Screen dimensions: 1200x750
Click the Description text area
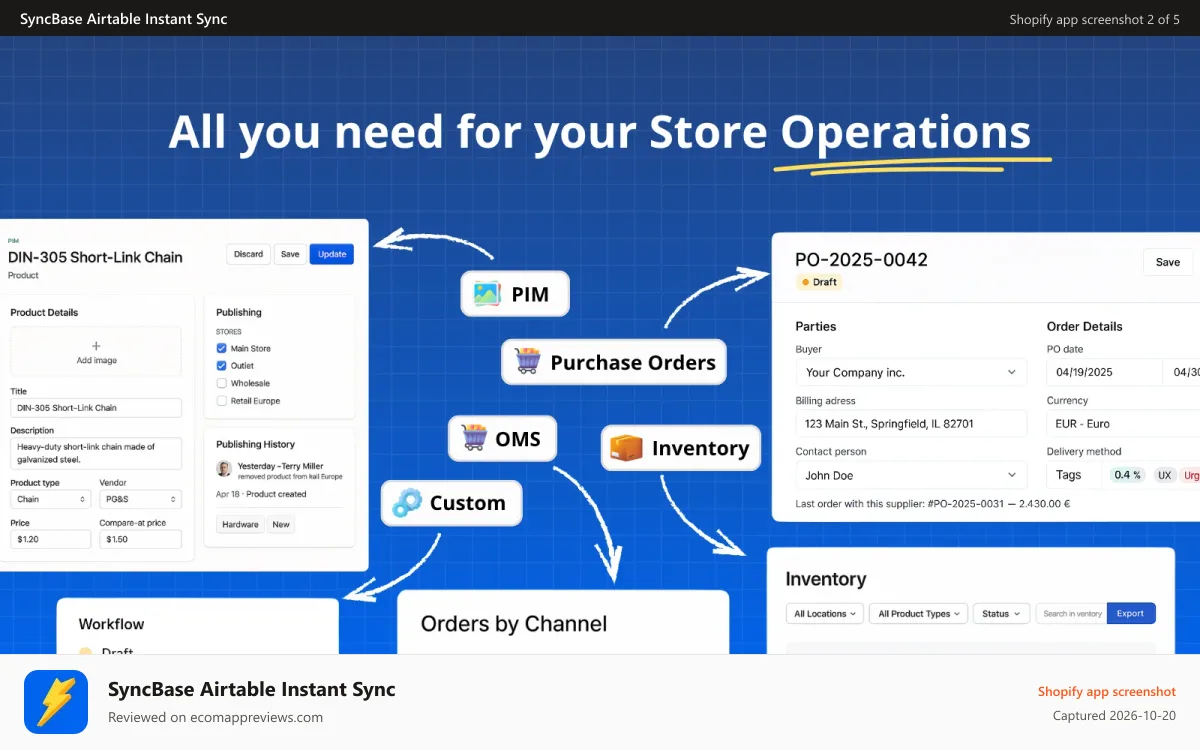point(96,453)
